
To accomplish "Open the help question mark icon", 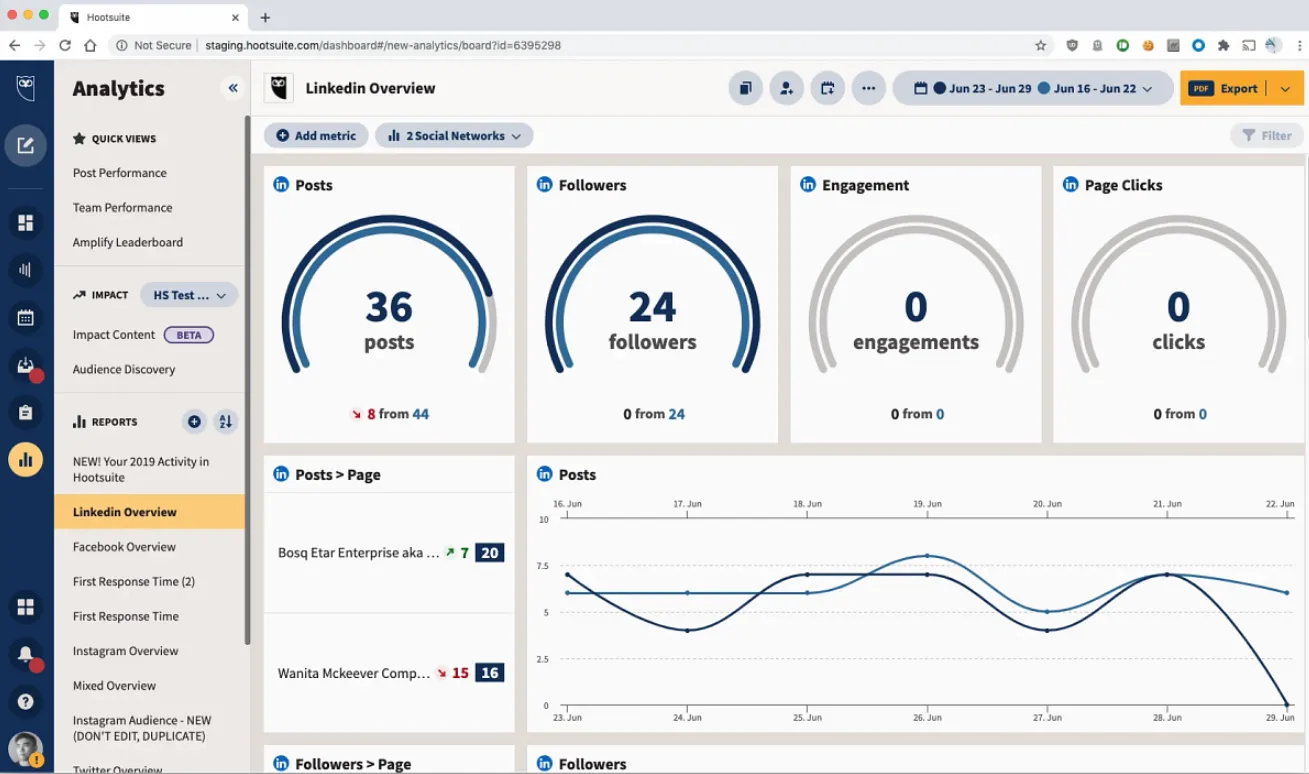I will [x=26, y=702].
